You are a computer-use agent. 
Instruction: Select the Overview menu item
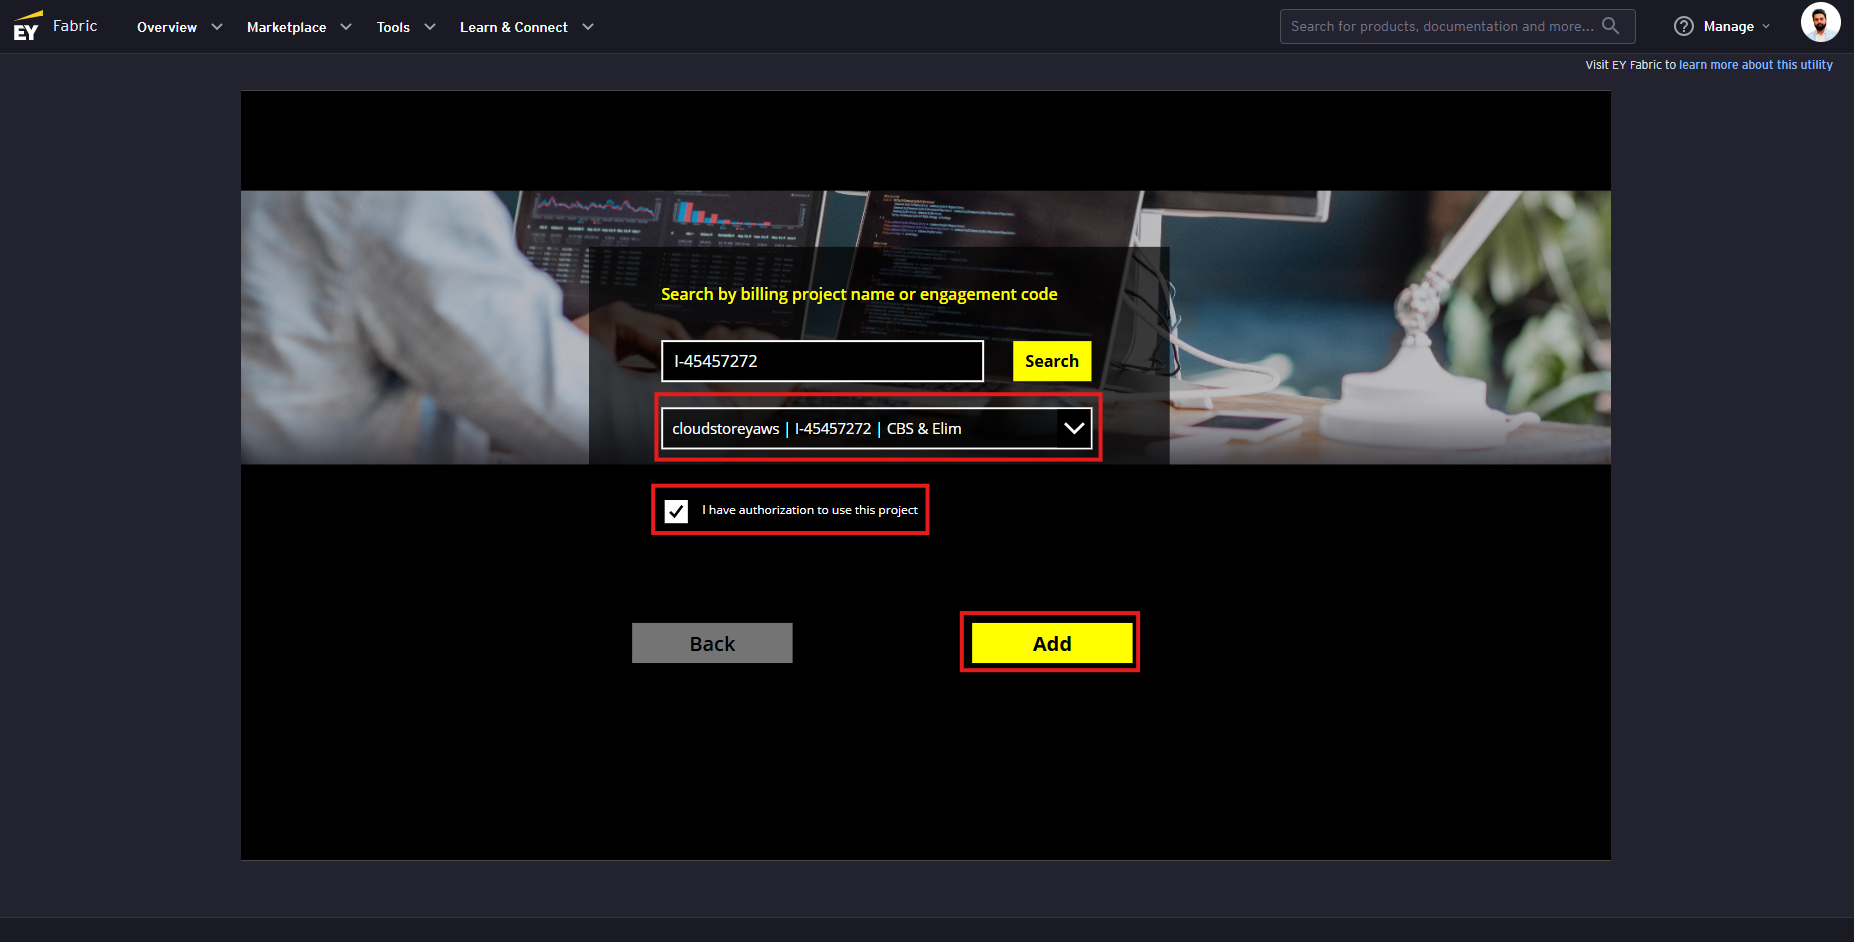pos(167,27)
